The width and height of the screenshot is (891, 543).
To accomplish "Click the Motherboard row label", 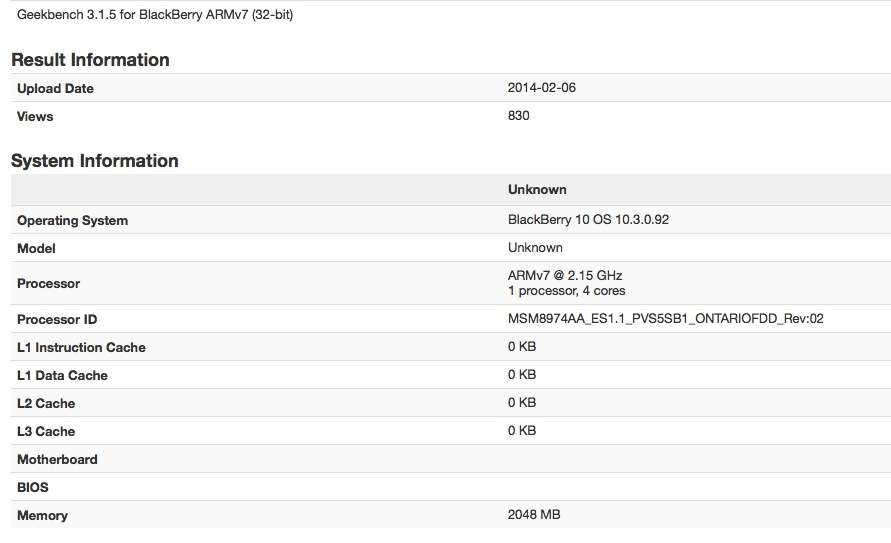I will (x=57, y=460).
